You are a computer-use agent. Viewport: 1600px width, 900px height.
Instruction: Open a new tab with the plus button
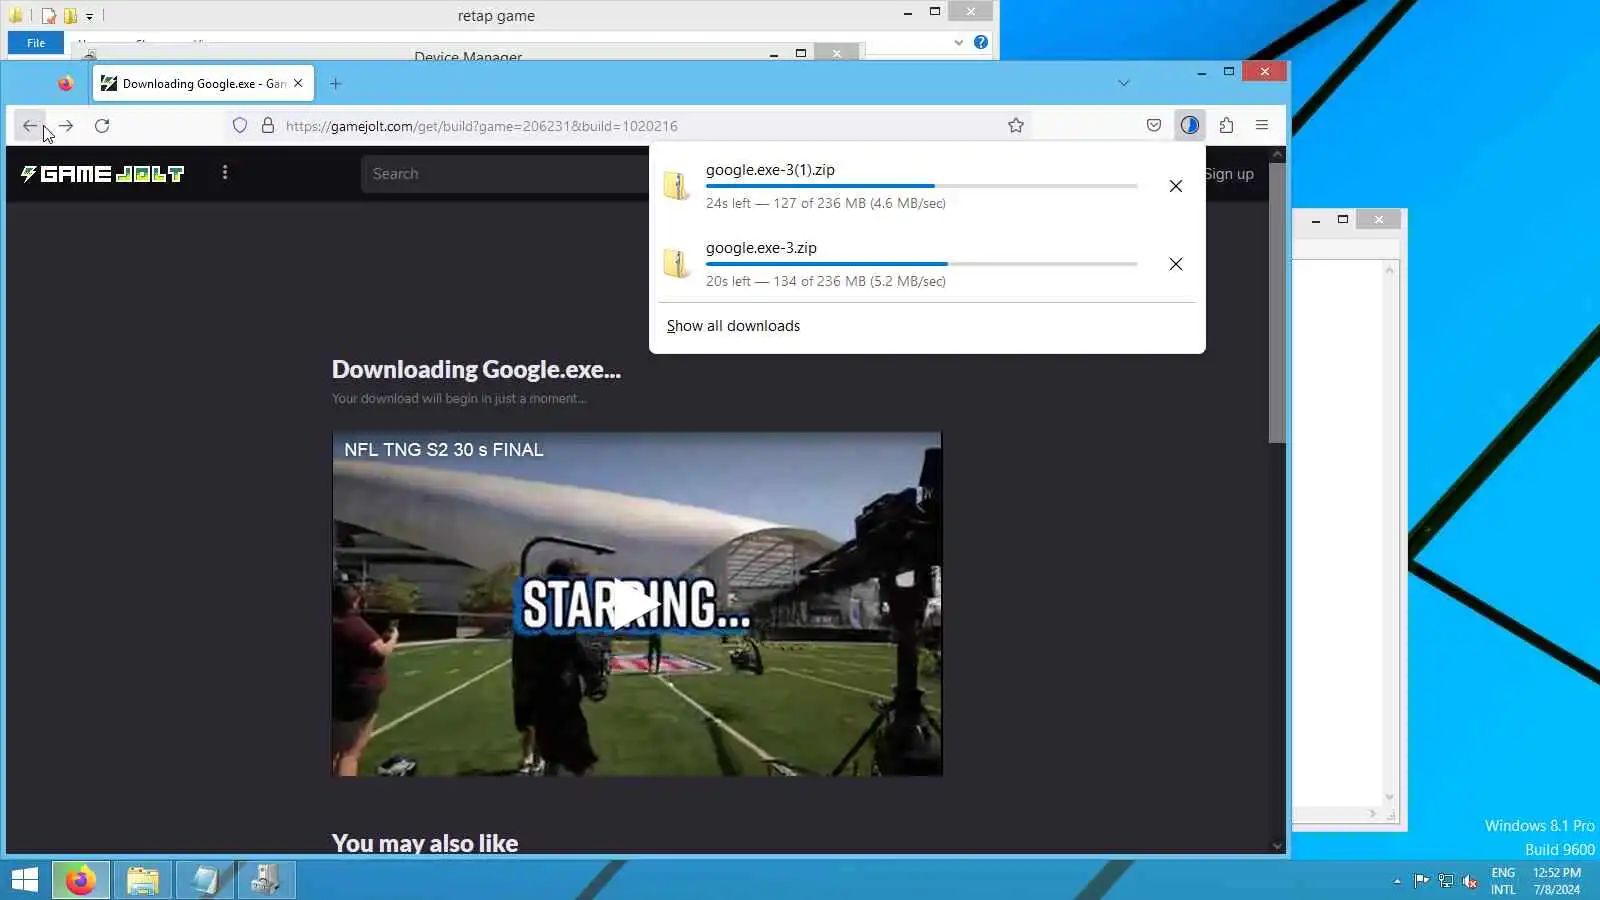coord(336,84)
